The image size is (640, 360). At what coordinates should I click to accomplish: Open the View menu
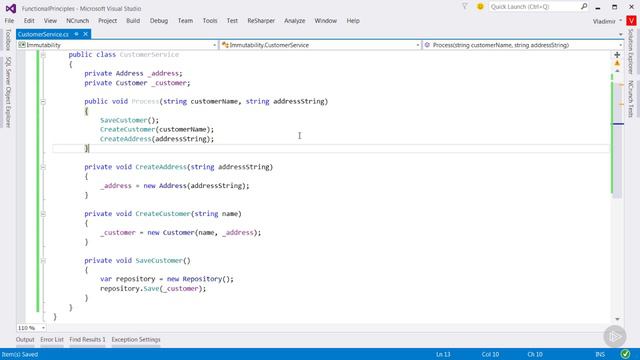point(50,20)
